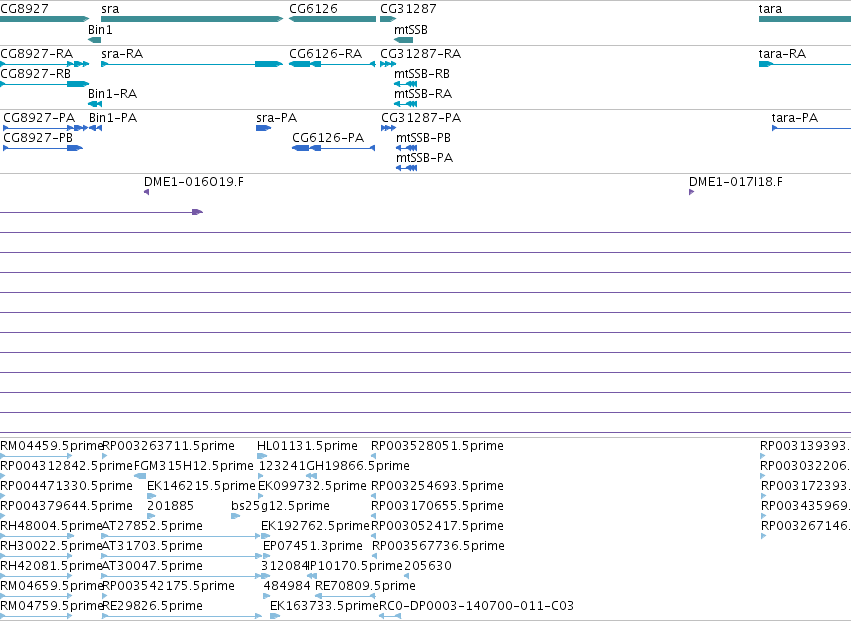Screen dimensions: 851x621
Task: Select the AT31703.5prime EST label
Action: point(152,546)
